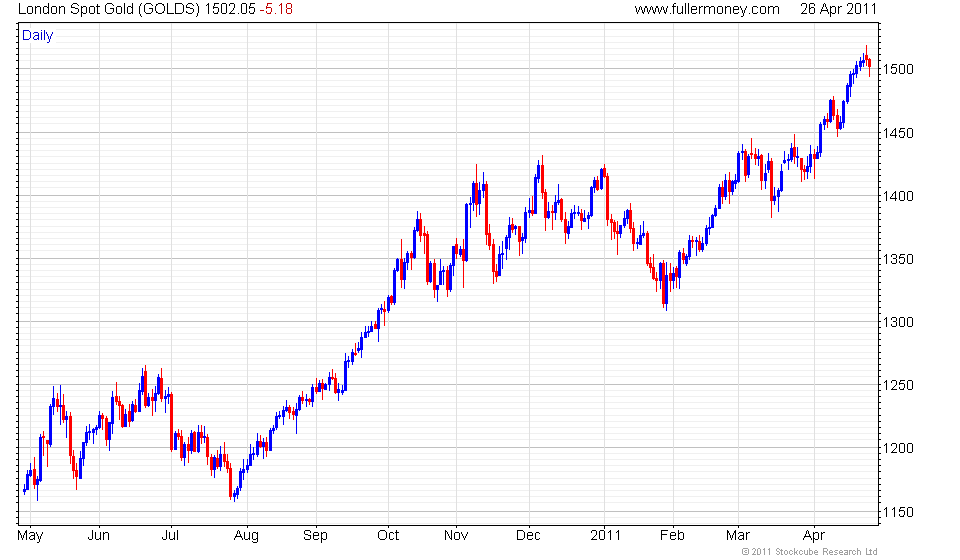Click the Oct month axis label
This screenshot has height=560, width=960.
tap(388, 536)
